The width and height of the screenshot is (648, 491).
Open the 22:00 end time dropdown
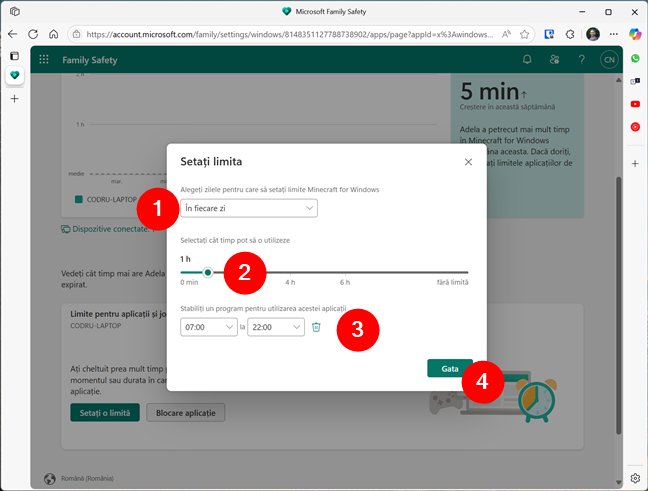[276, 327]
